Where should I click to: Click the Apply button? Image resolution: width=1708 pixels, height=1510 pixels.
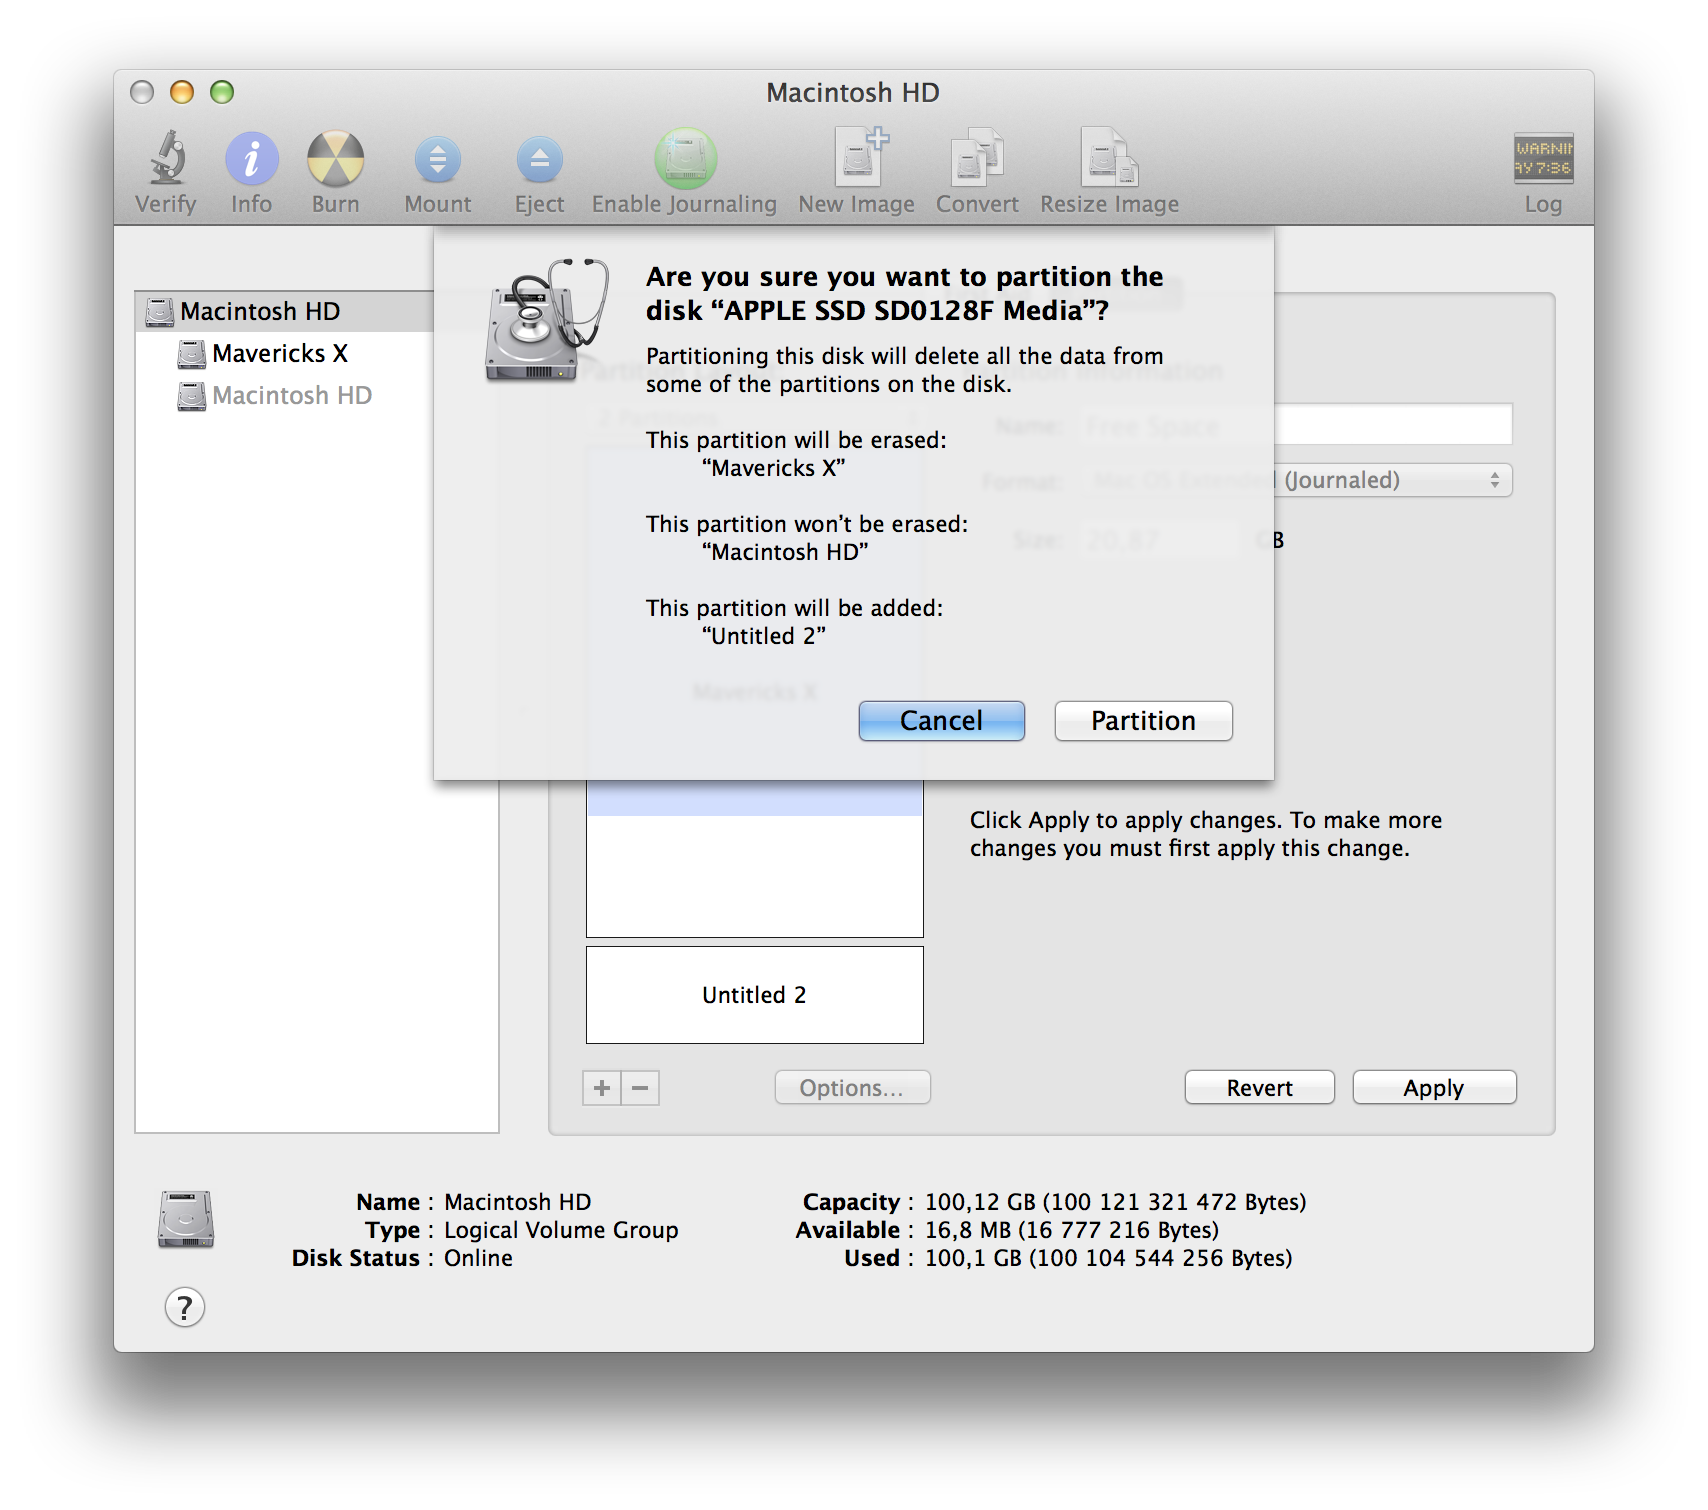coord(1434,1088)
